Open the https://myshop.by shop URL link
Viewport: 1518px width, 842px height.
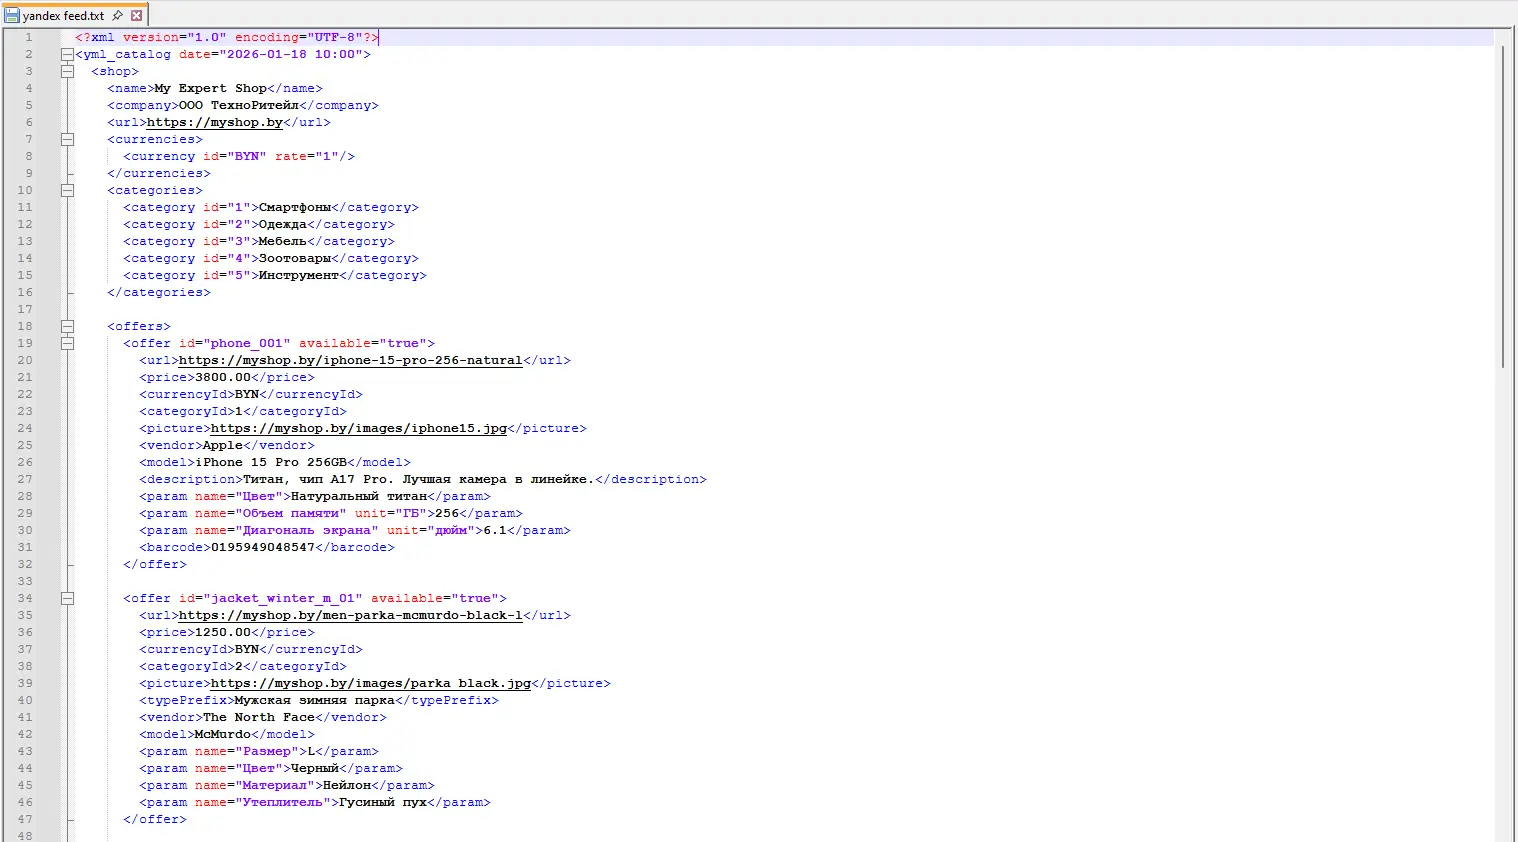[214, 123]
